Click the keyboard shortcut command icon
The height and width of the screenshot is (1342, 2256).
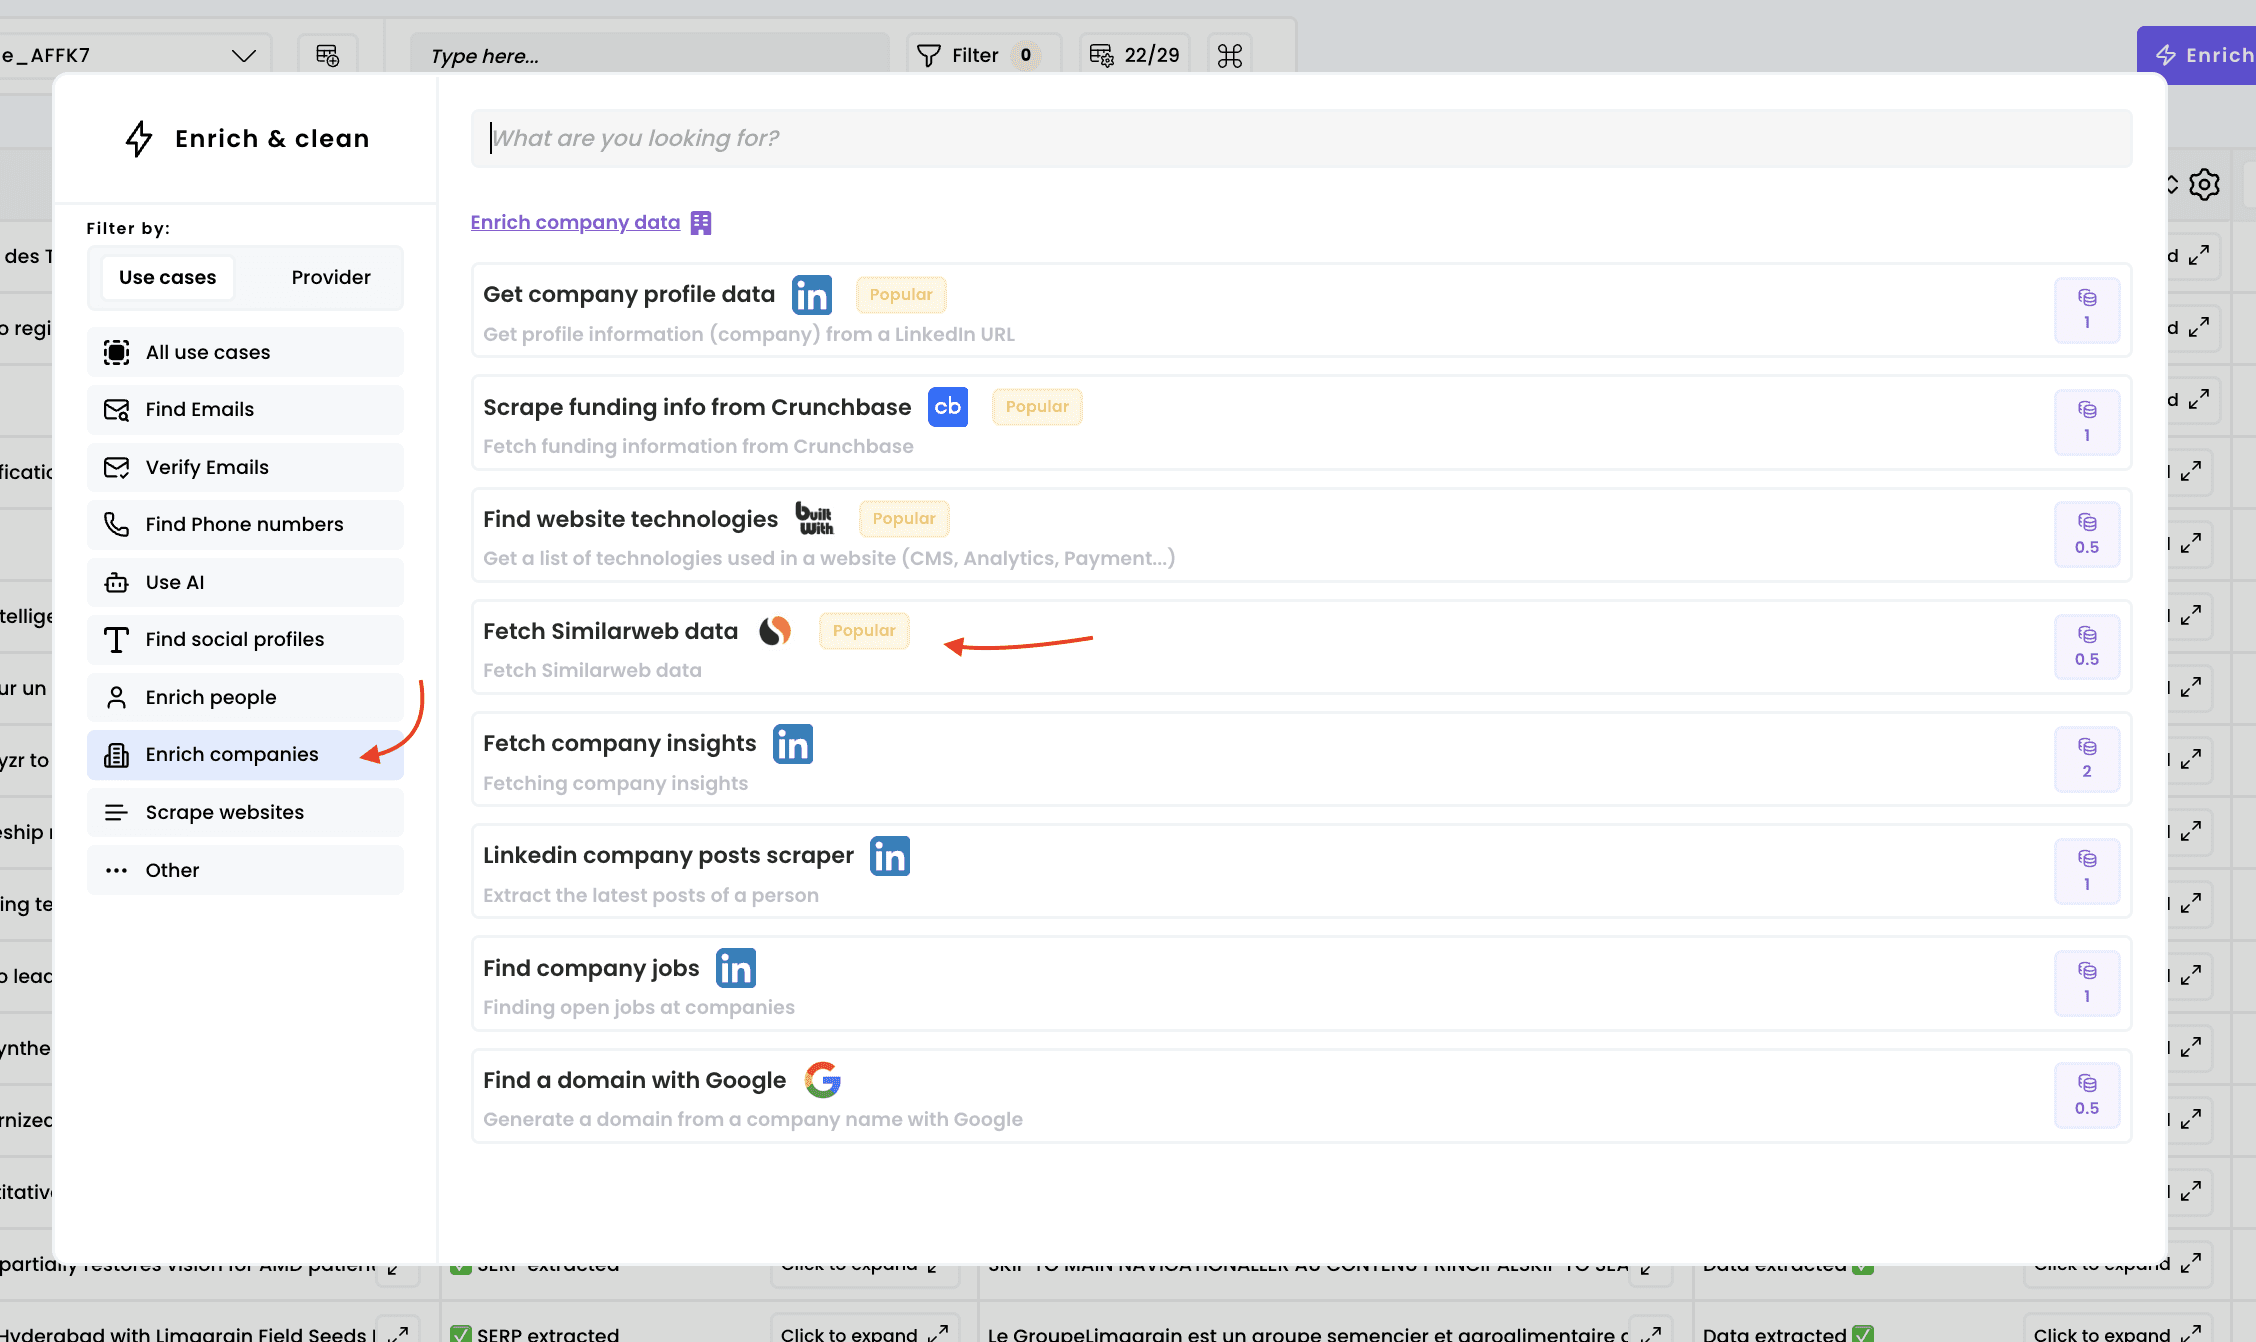pyautogui.click(x=1230, y=56)
